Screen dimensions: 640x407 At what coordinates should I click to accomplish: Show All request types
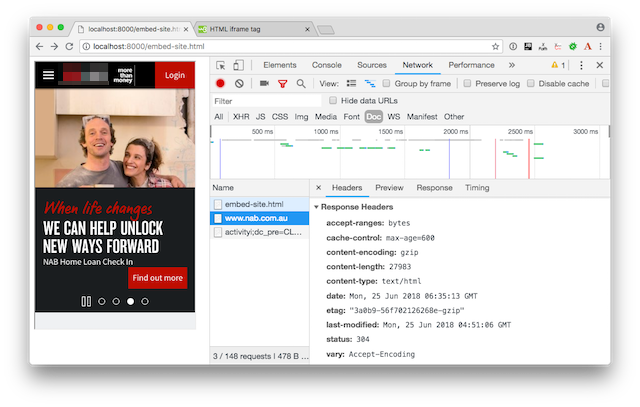(218, 117)
